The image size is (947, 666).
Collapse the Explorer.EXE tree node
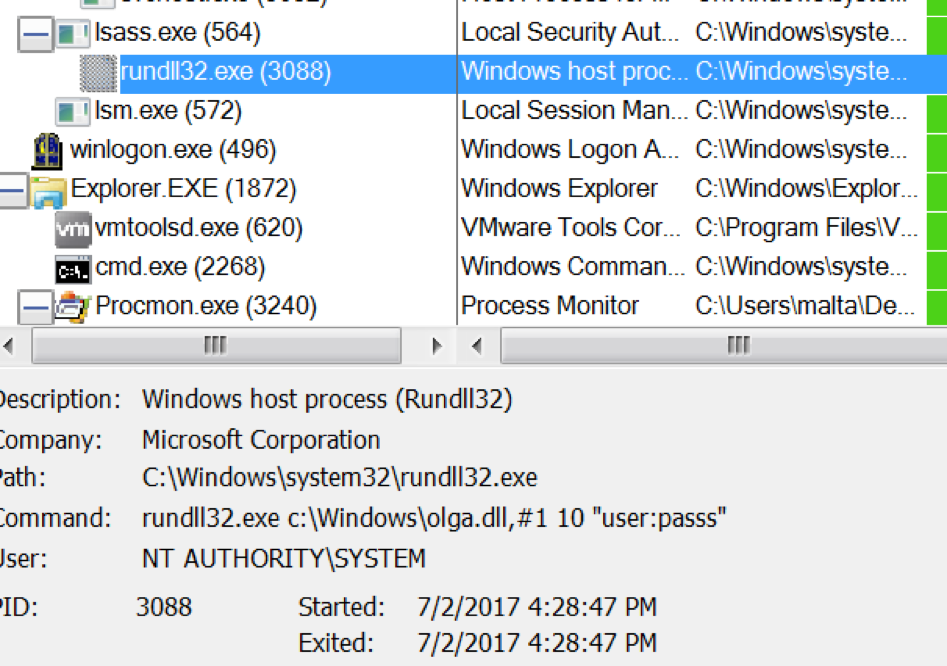12,191
